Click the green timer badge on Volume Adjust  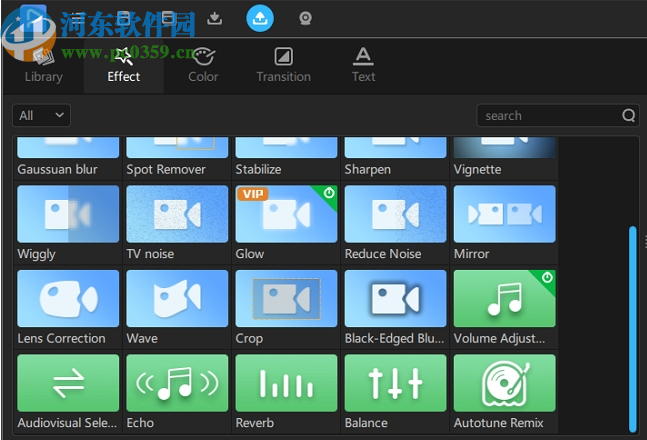click(547, 277)
